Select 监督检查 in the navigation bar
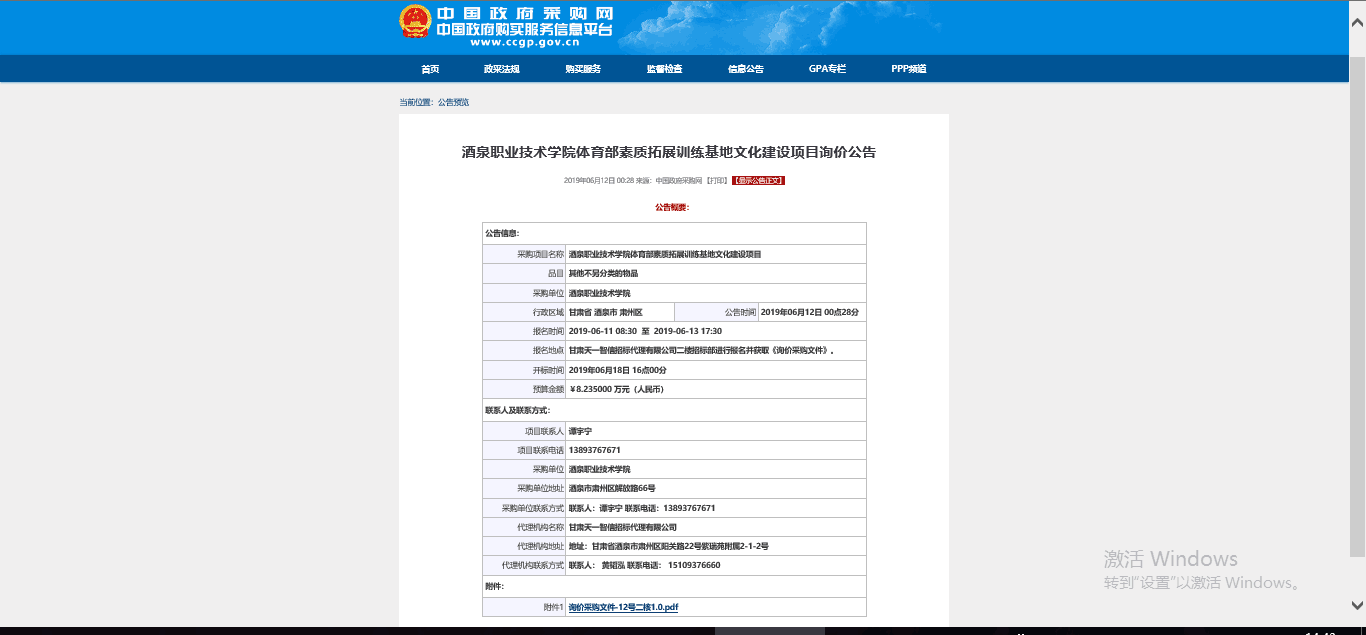Image resolution: width=1366 pixels, height=635 pixels. pyautogui.click(x=664, y=69)
